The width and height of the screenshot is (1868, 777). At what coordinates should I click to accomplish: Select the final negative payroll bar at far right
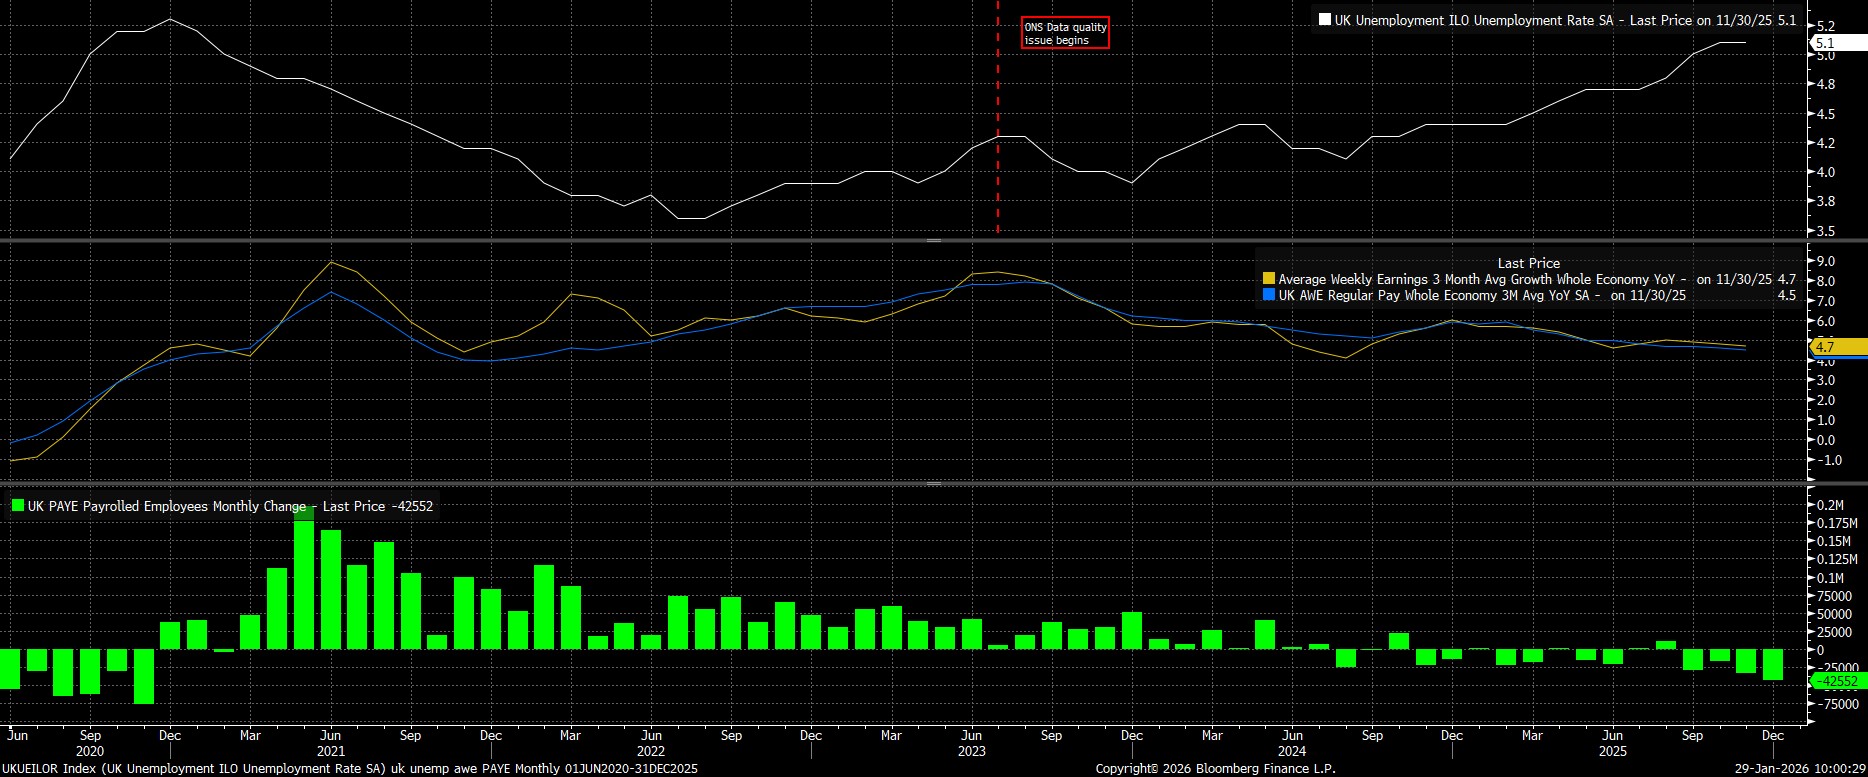[1773, 665]
